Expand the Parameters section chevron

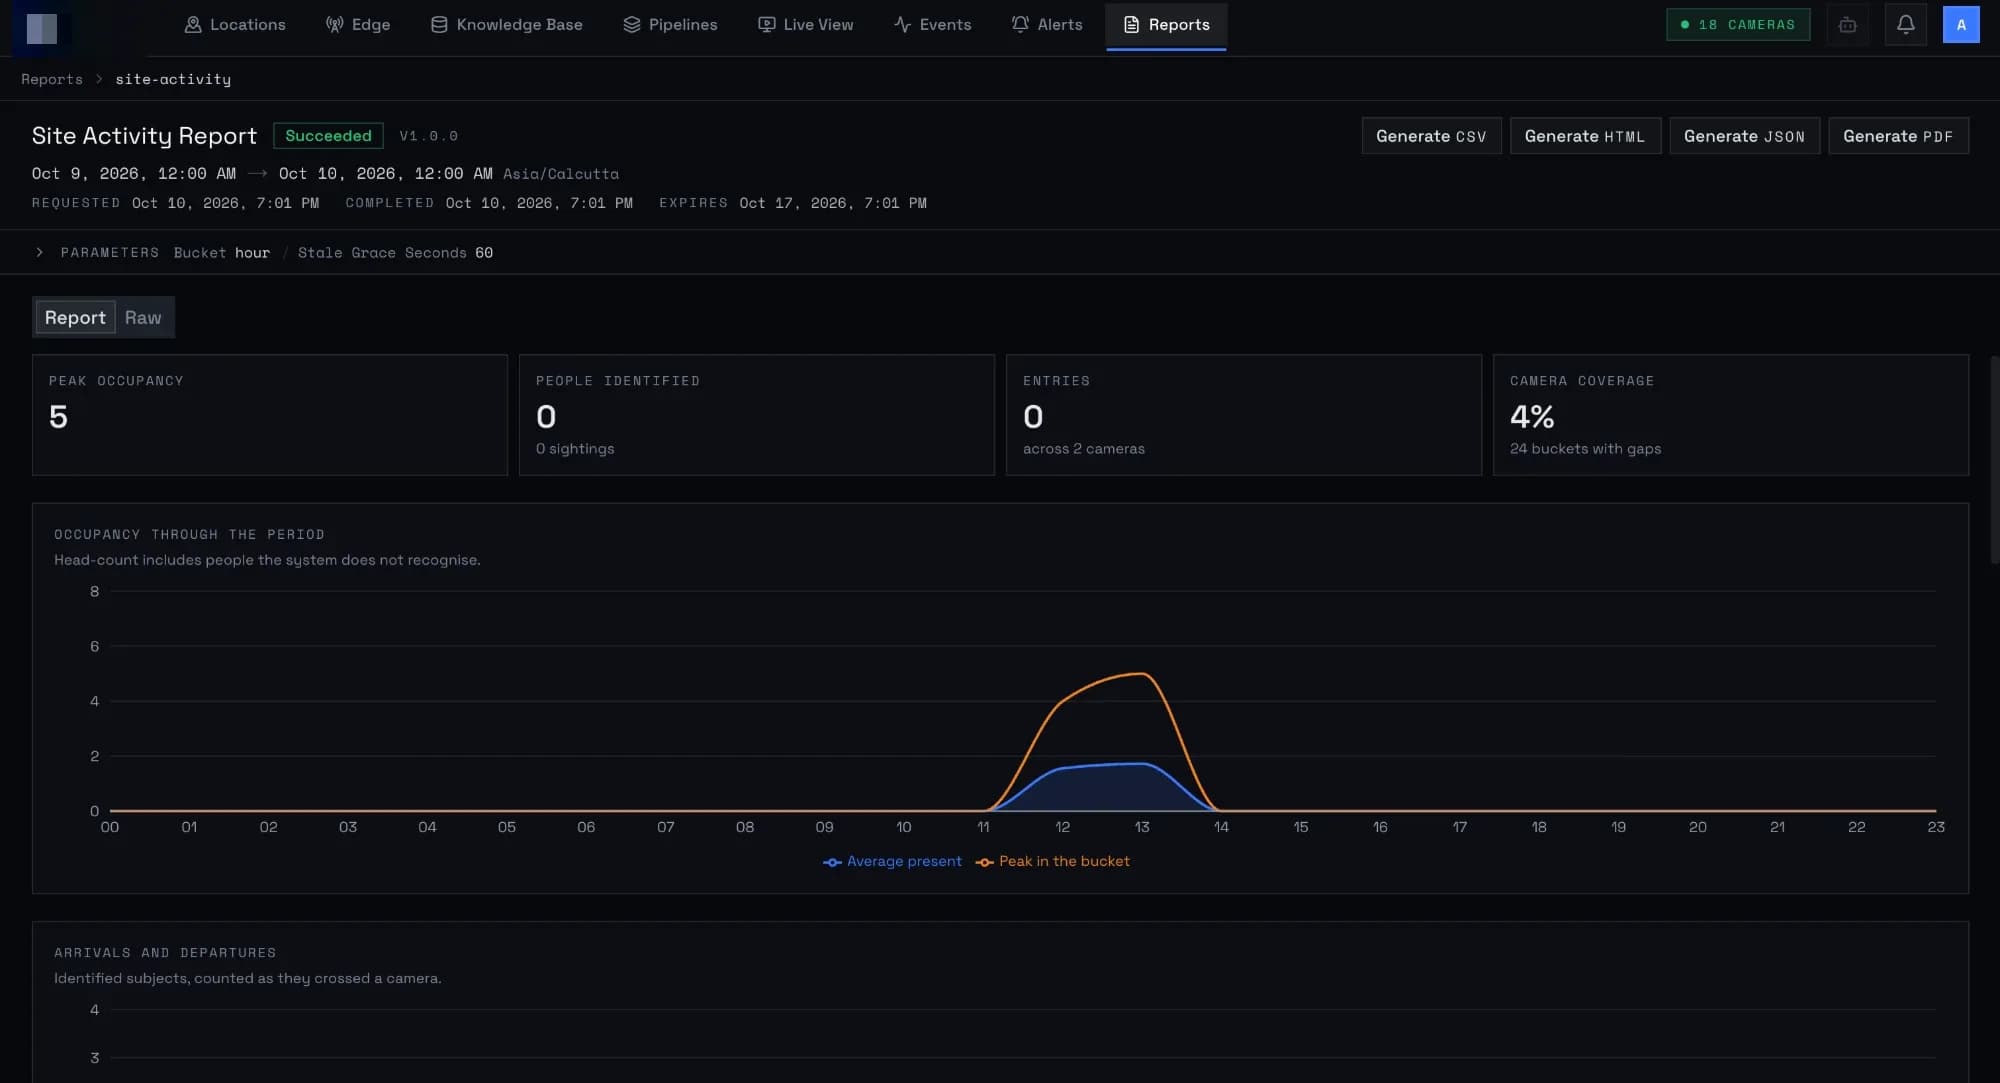pos(39,252)
